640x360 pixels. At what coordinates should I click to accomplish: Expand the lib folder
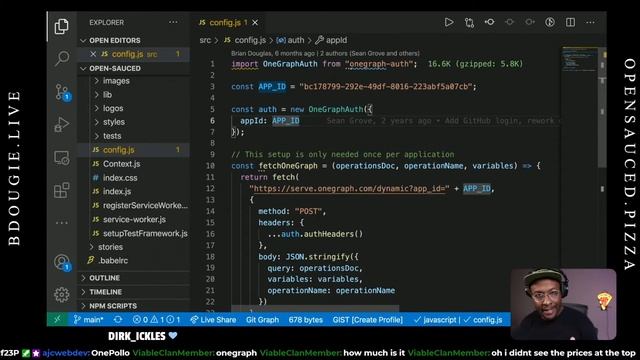click(107, 95)
